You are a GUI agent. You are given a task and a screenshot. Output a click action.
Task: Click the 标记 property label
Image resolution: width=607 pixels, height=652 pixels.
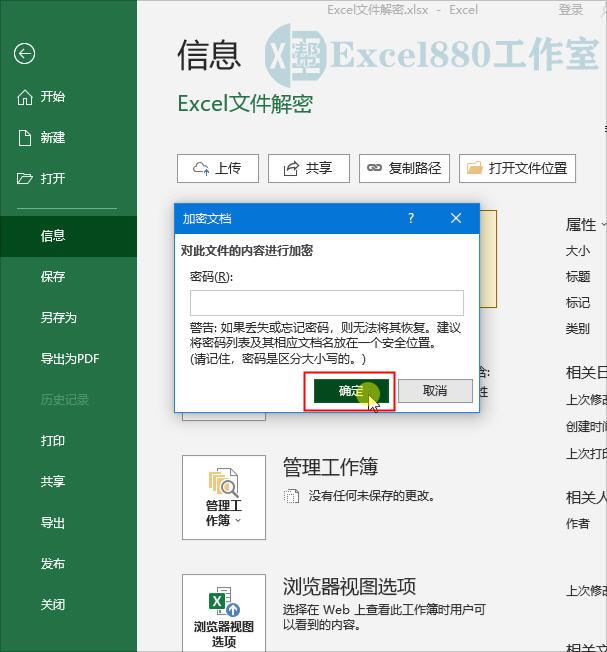tap(578, 303)
